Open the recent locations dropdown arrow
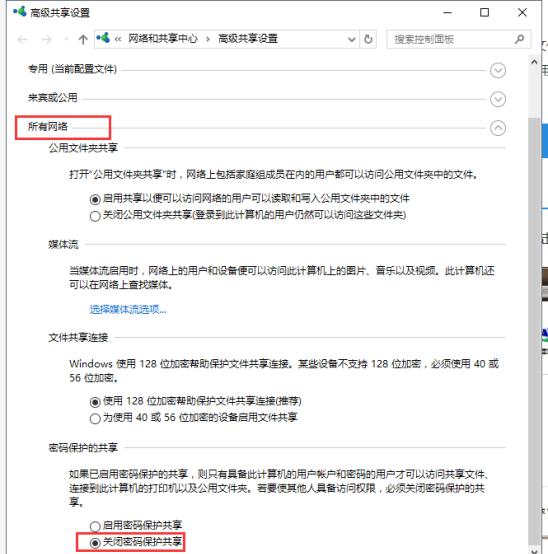Viewport: 548px width, 554px height. click(66, 39)
